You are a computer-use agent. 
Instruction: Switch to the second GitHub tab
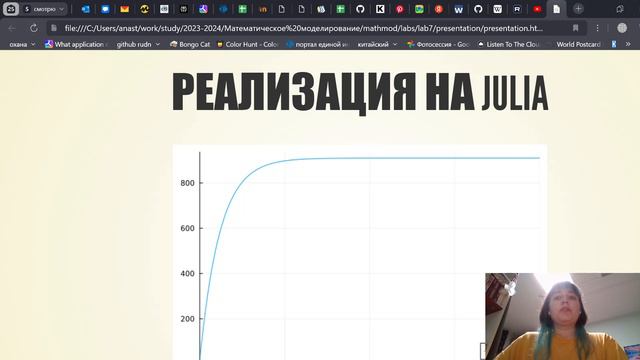[x=478, y=9]
